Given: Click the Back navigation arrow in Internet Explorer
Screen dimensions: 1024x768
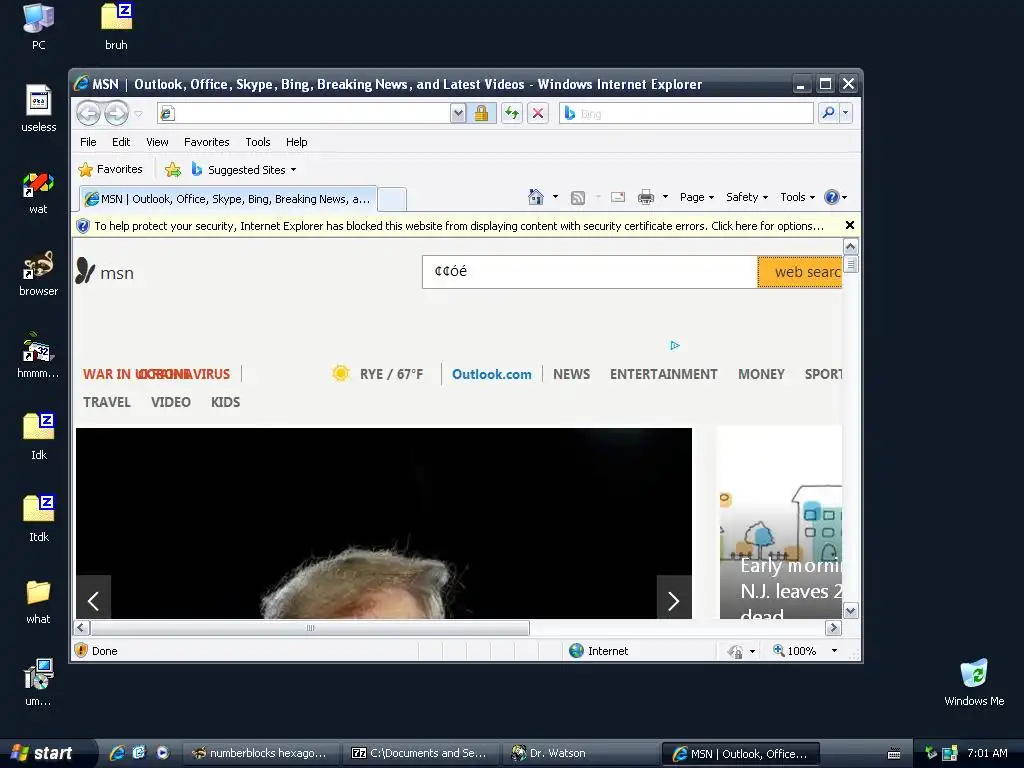Looking at the screenshot, I should [88, 114].
